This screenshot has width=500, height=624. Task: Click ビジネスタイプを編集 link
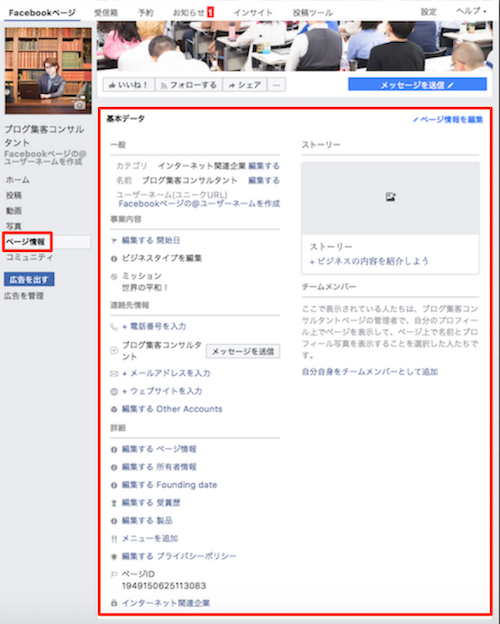click(x=162, y=258)
